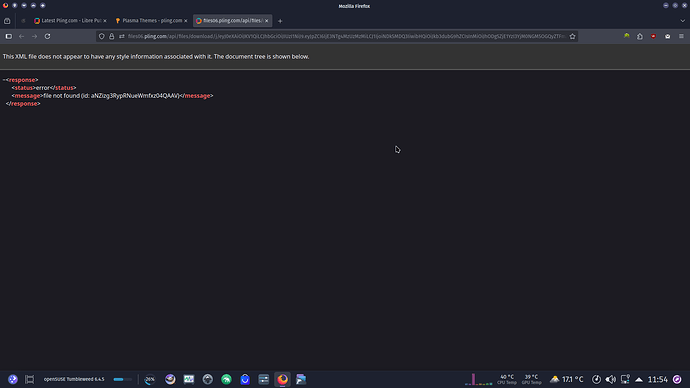
Task: Open the Extensions puzzle menu
Action: tap(640, 37)
